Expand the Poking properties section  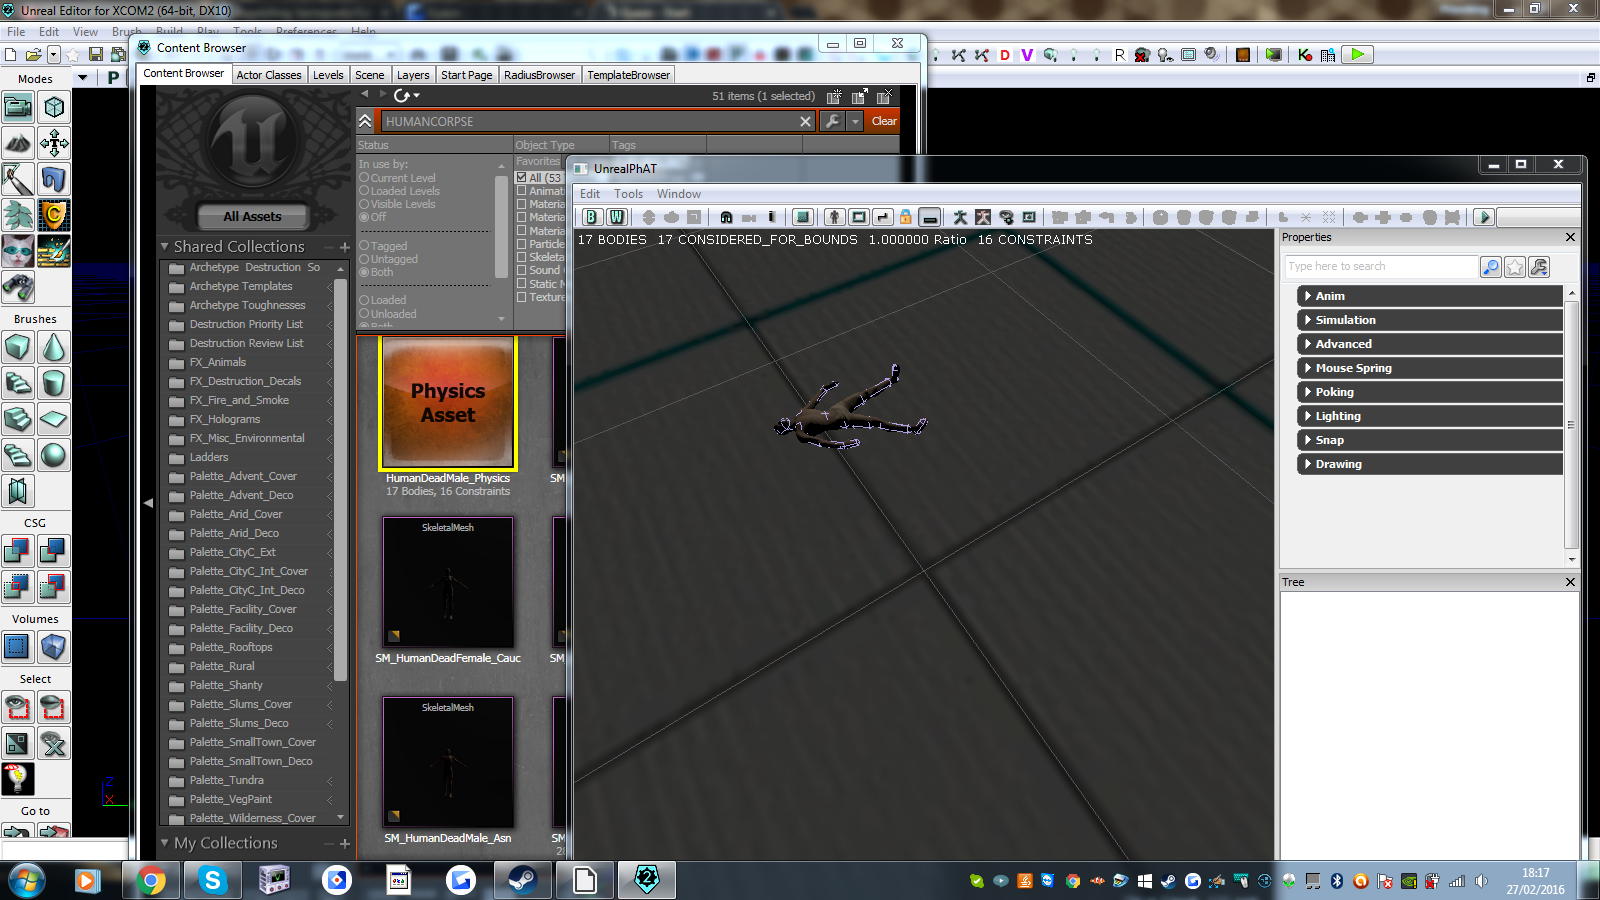(x=1429, y=392)
